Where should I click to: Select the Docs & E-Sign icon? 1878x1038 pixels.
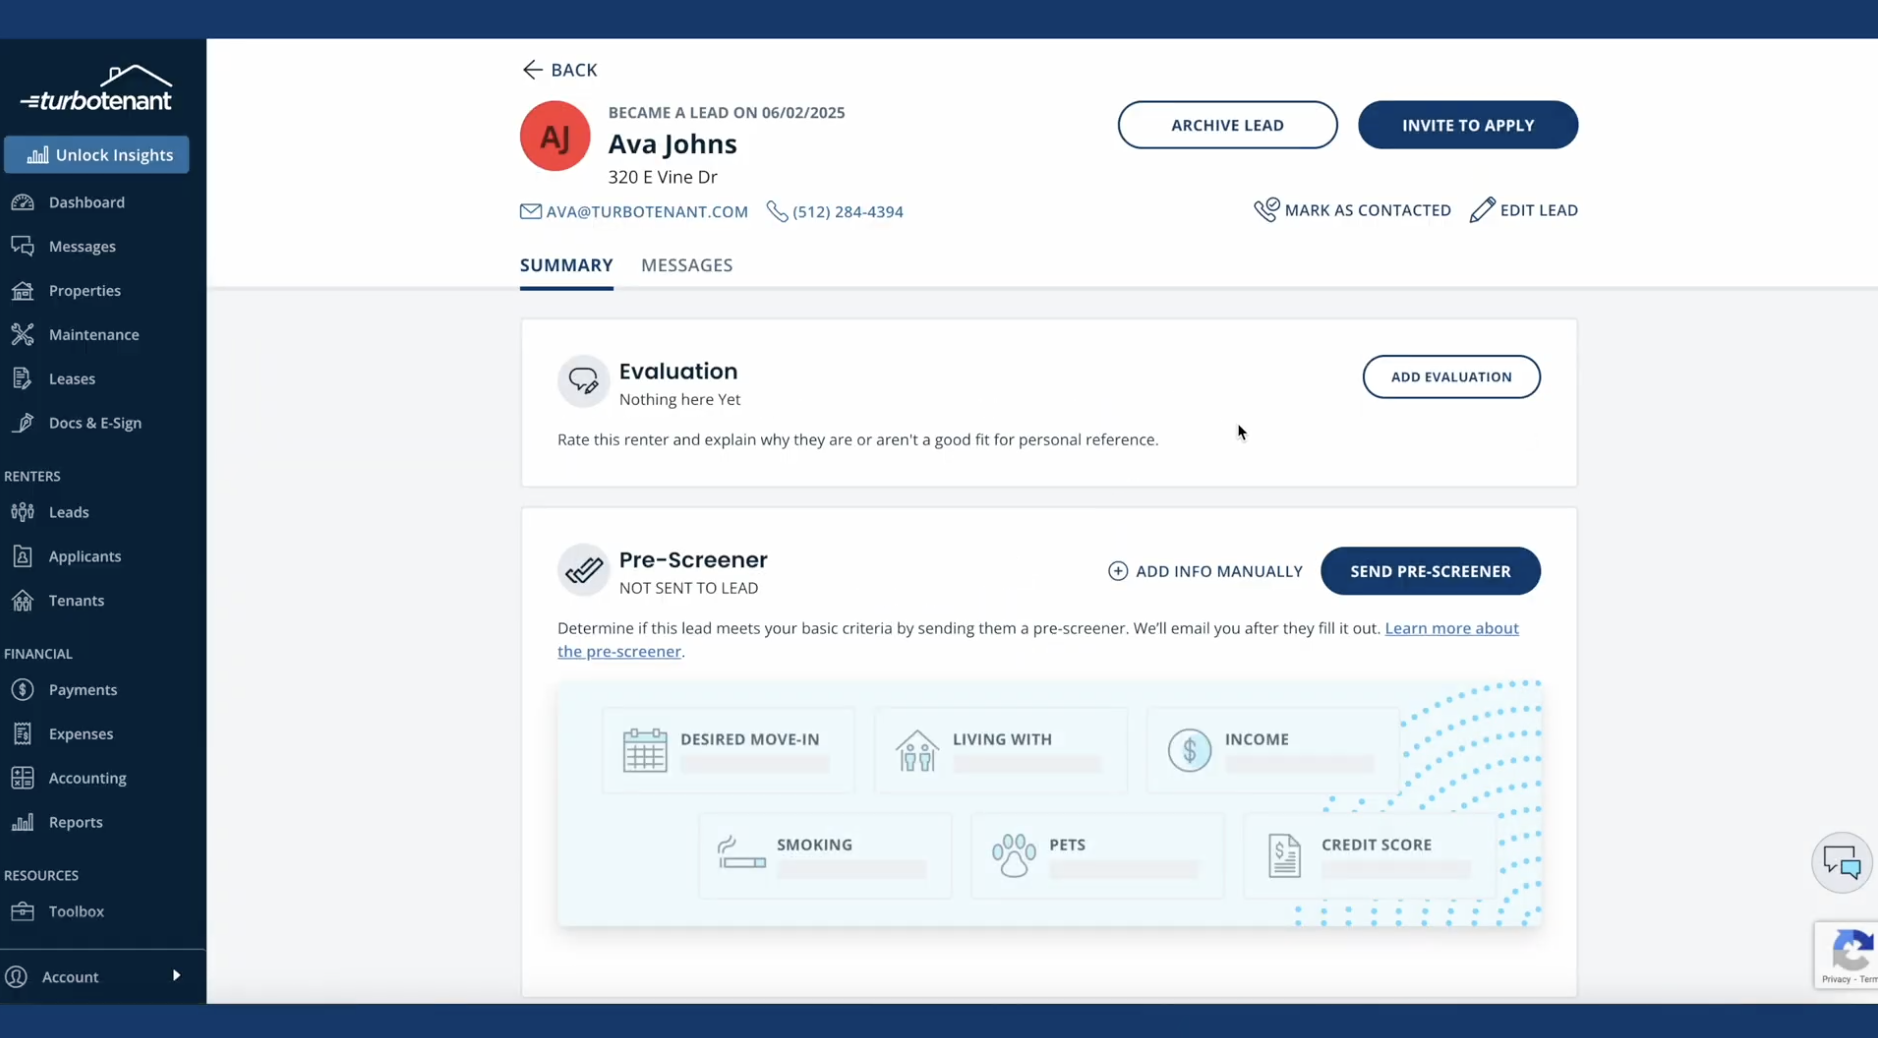[x=23, y=423]
